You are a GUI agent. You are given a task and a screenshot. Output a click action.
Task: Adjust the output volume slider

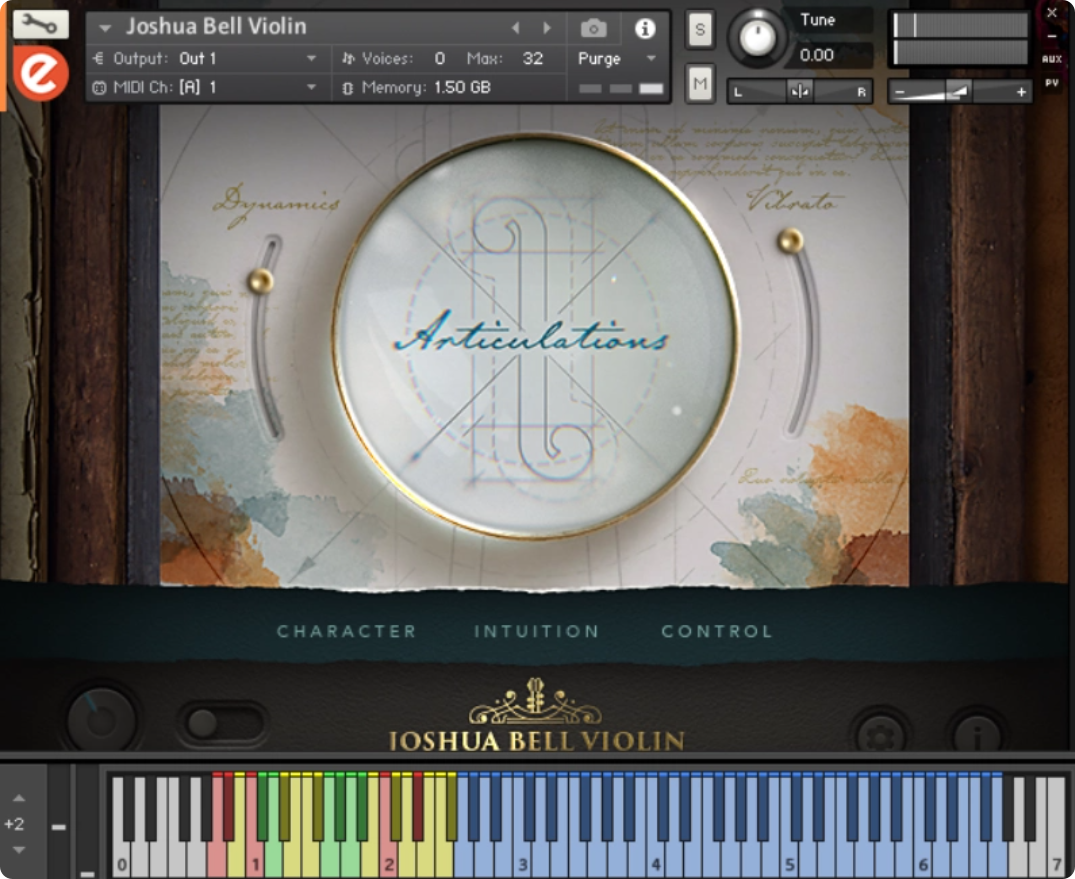click(x=960, y=91)
